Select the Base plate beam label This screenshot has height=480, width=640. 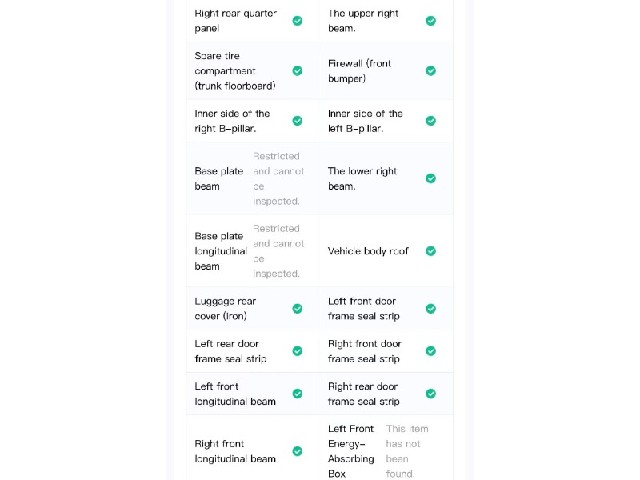click(x=219, y=179)
